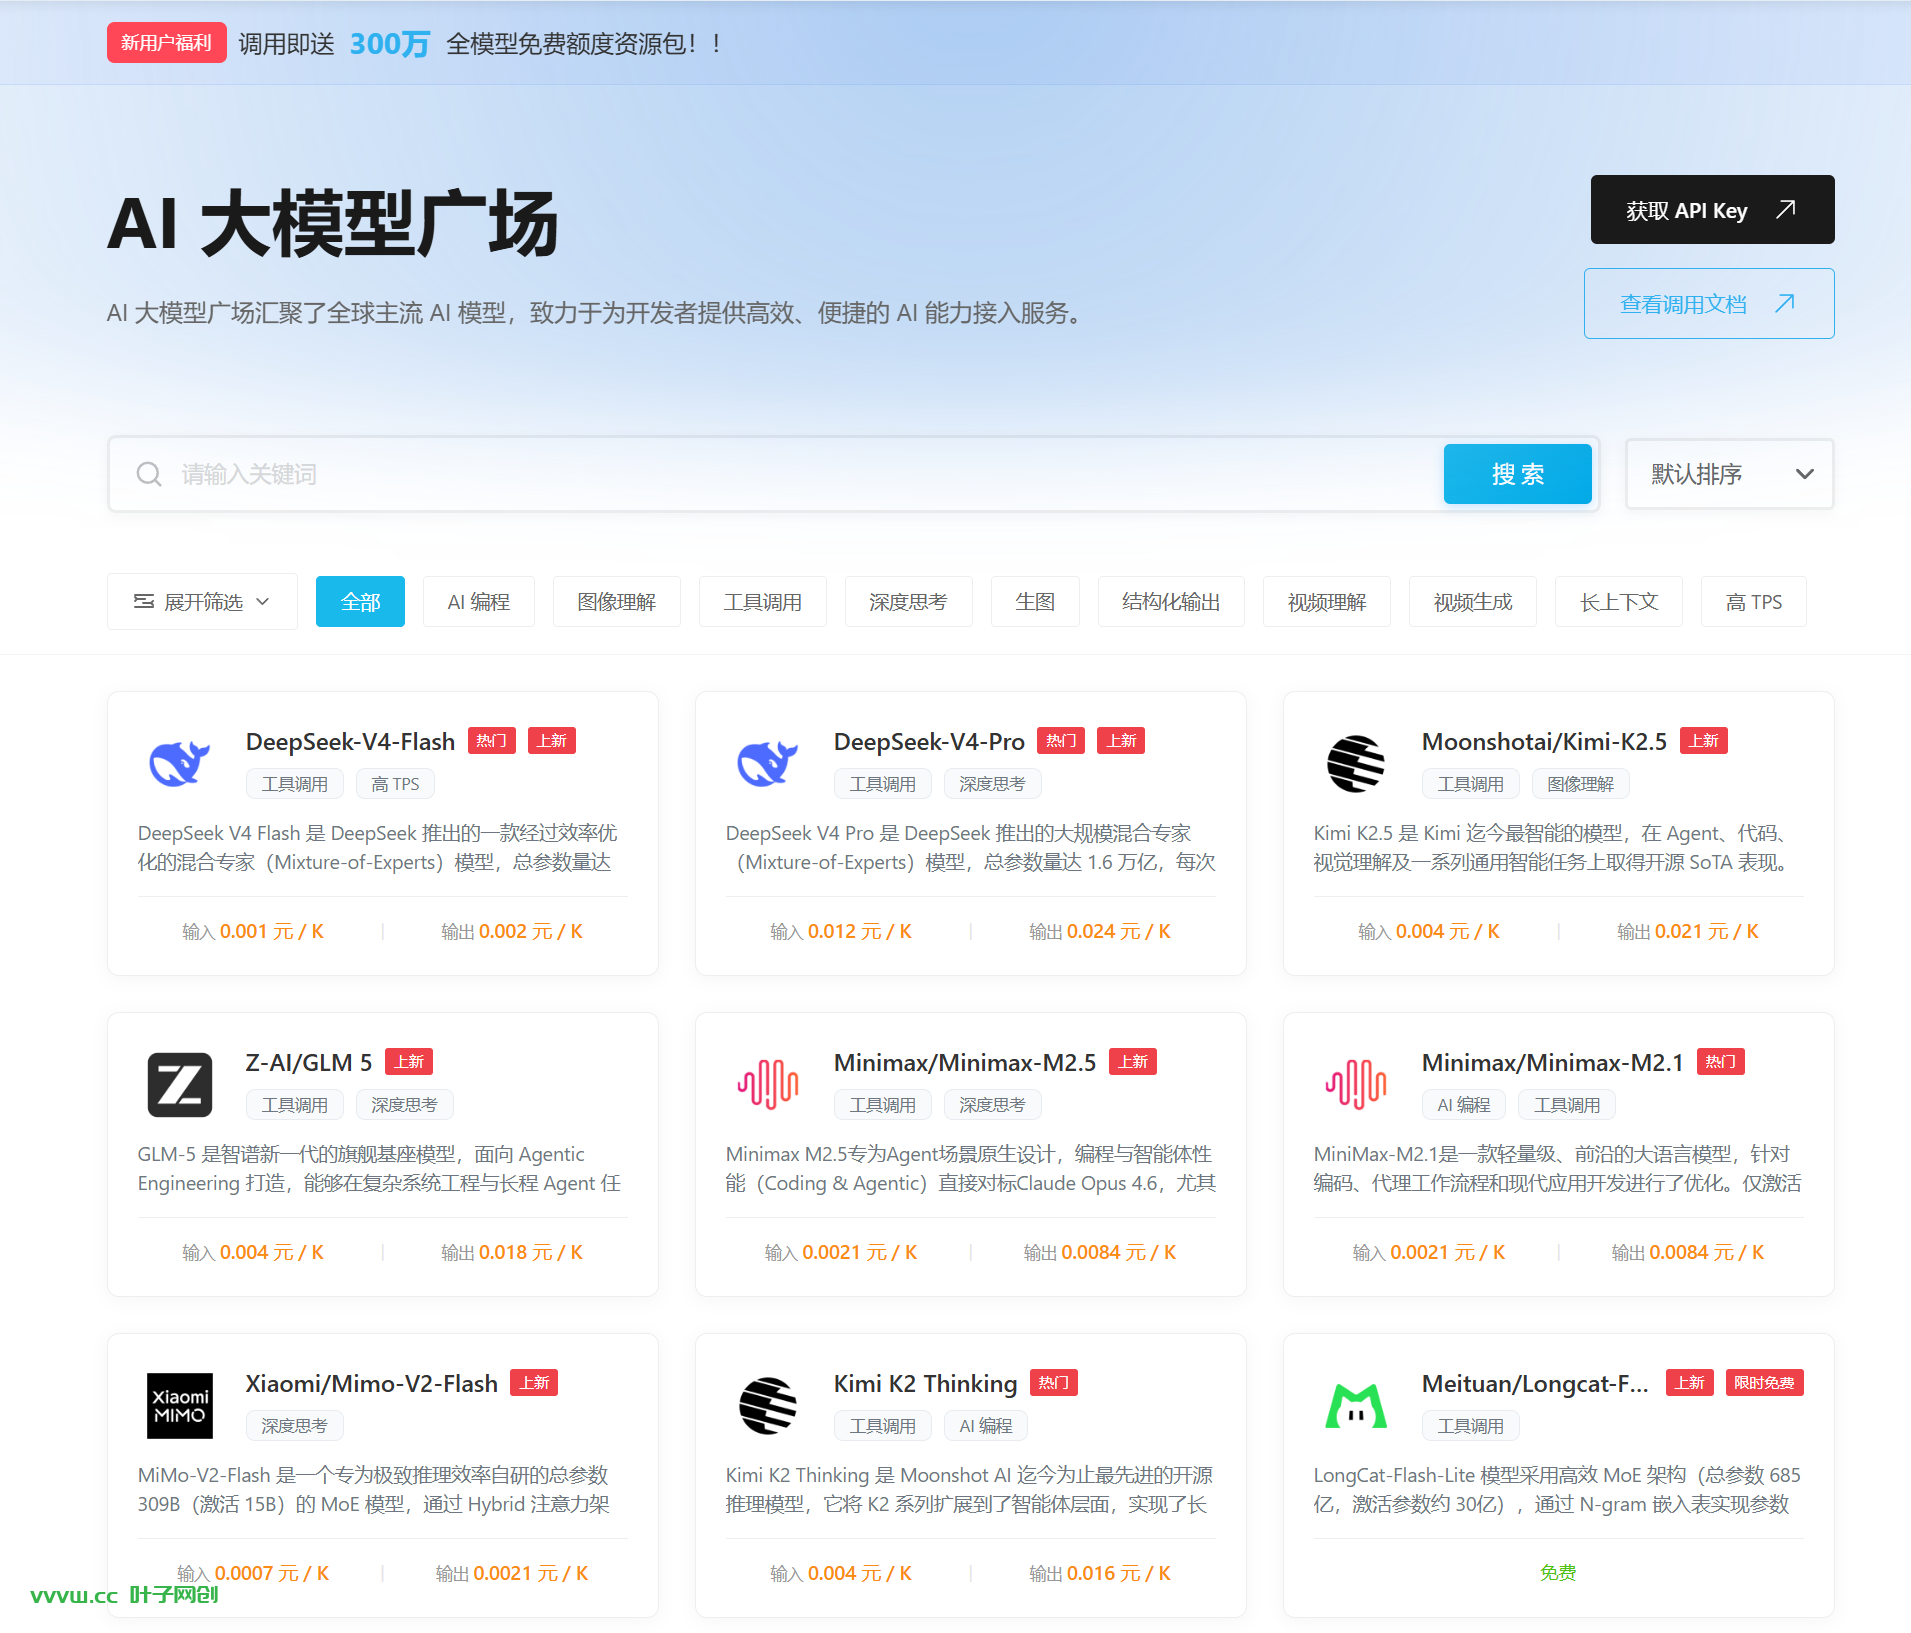This screenshot has height=1633, width=1911.
Task: Select the 全部 category tab
Action: 360,602
